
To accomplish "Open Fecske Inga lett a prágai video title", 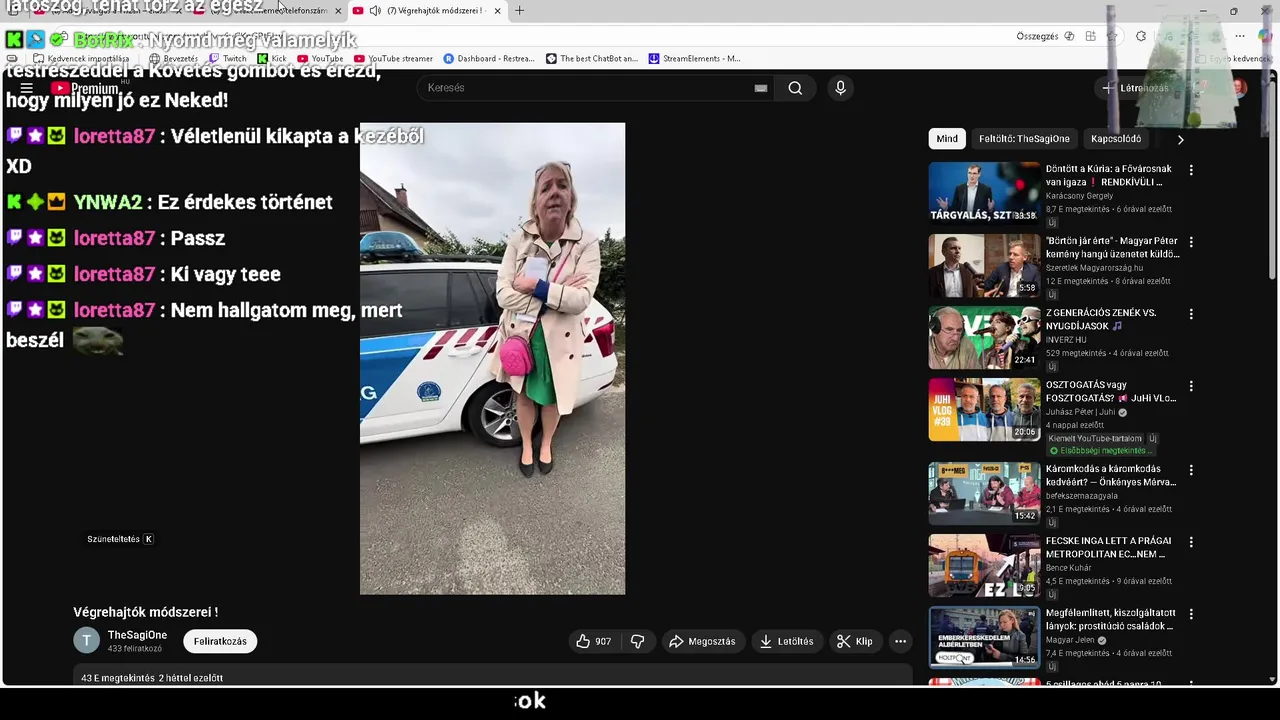I will point(1110,547).
